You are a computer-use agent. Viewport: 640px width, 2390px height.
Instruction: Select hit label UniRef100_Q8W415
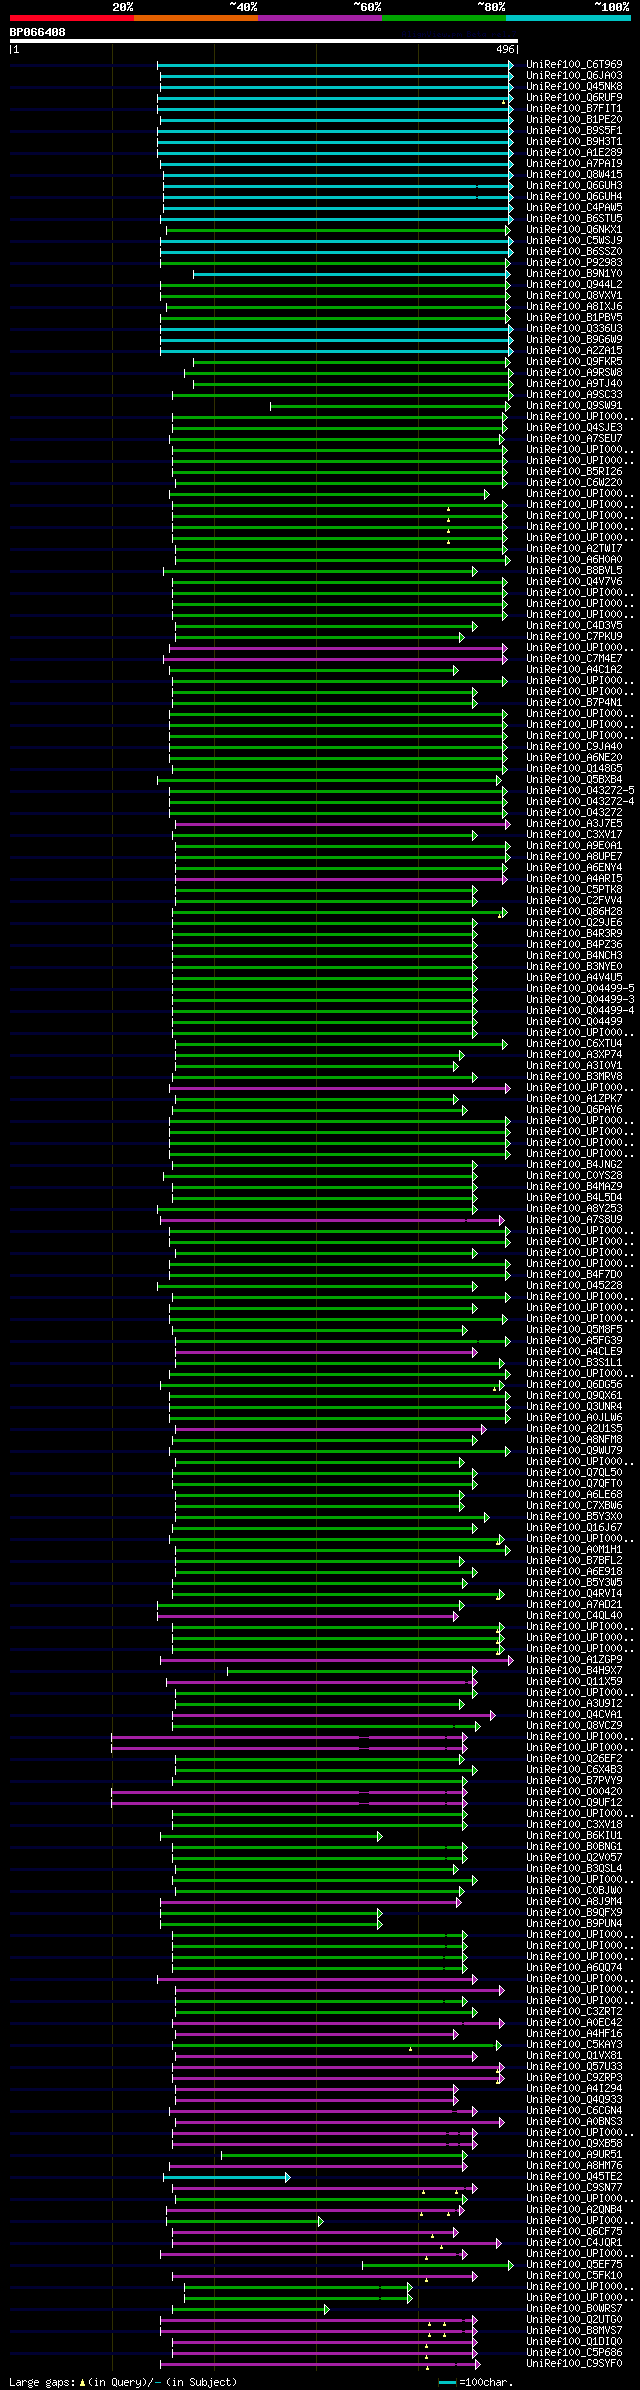tap(574, 174)
